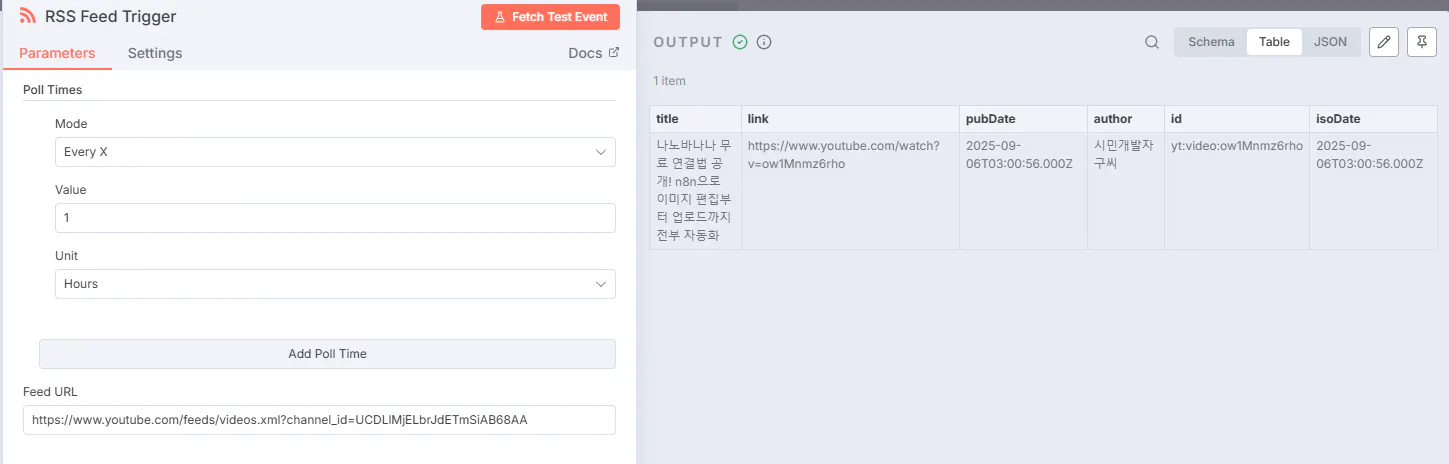Screen dimensions: 1449x464
Task: Click the YouTube watch URL cell
Action: coord(850,191)
